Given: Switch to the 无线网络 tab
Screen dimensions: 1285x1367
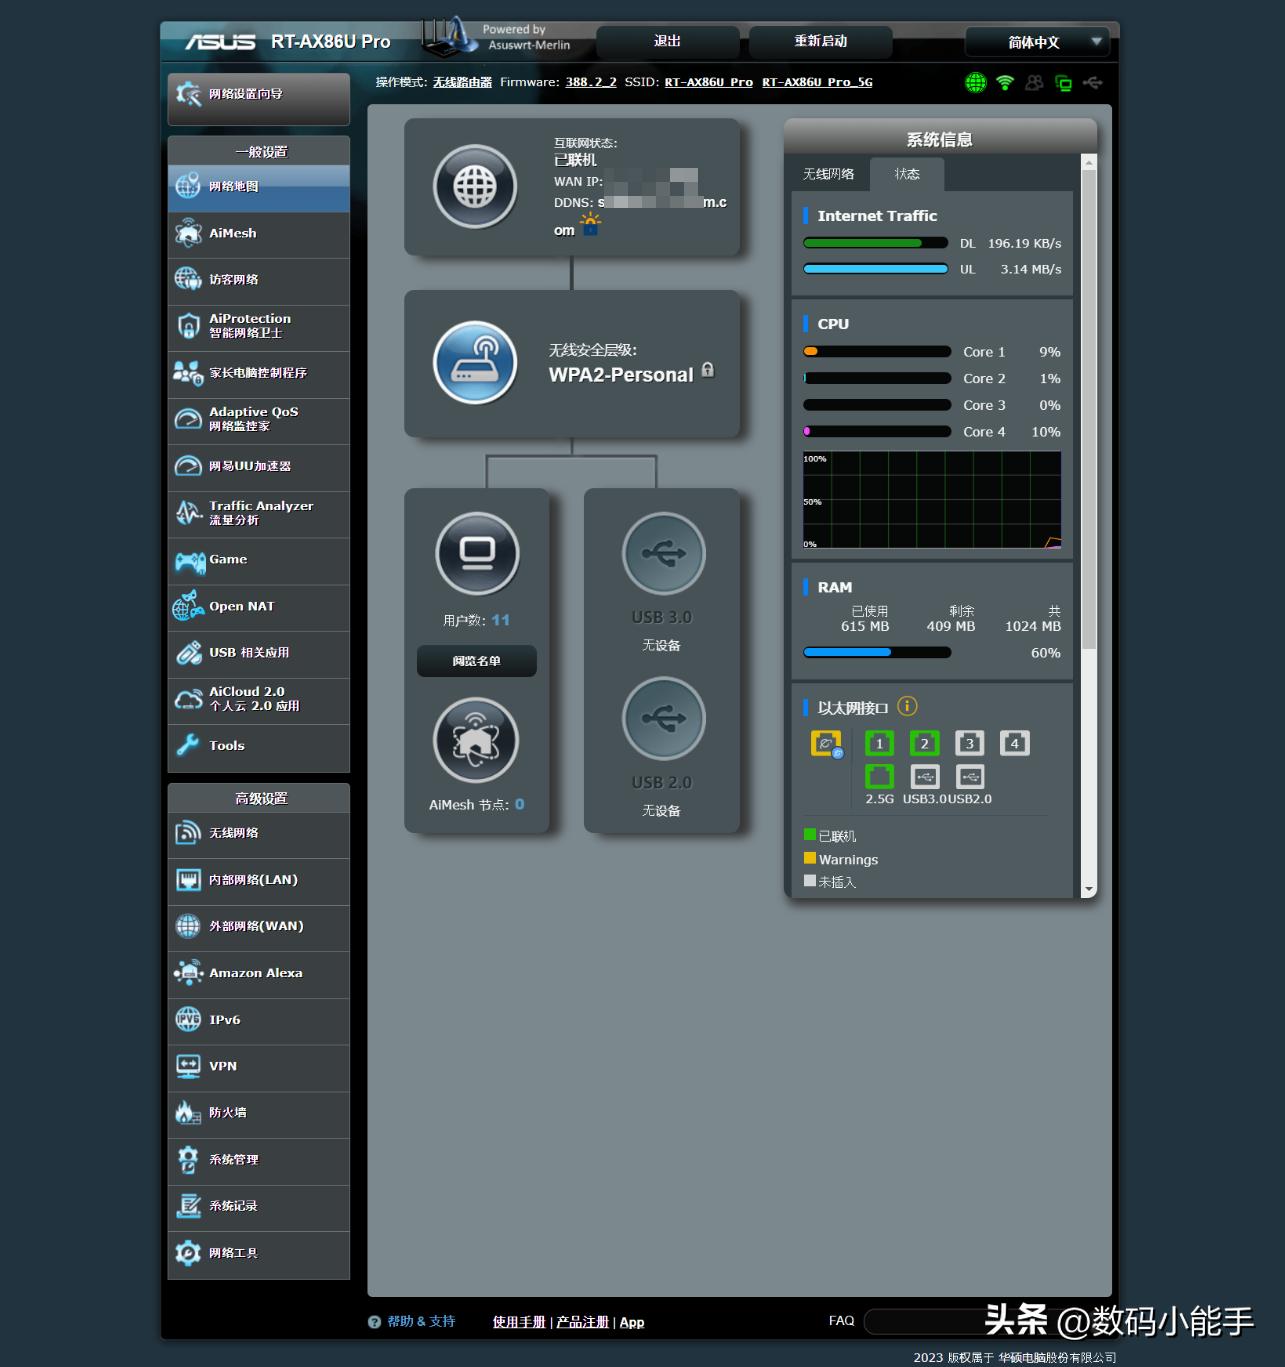Looking at the screenshot, I should click(828, 174).
